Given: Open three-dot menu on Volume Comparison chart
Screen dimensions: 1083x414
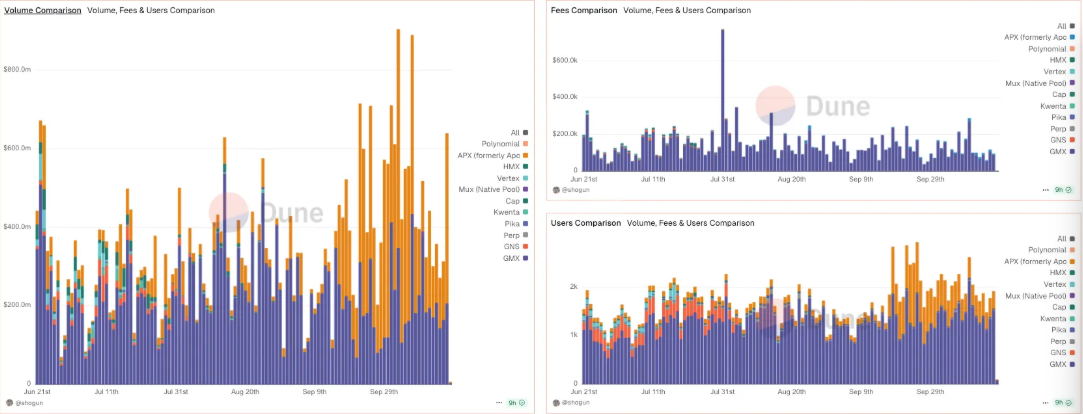Looking at the screenshot, I should (499, 402).
